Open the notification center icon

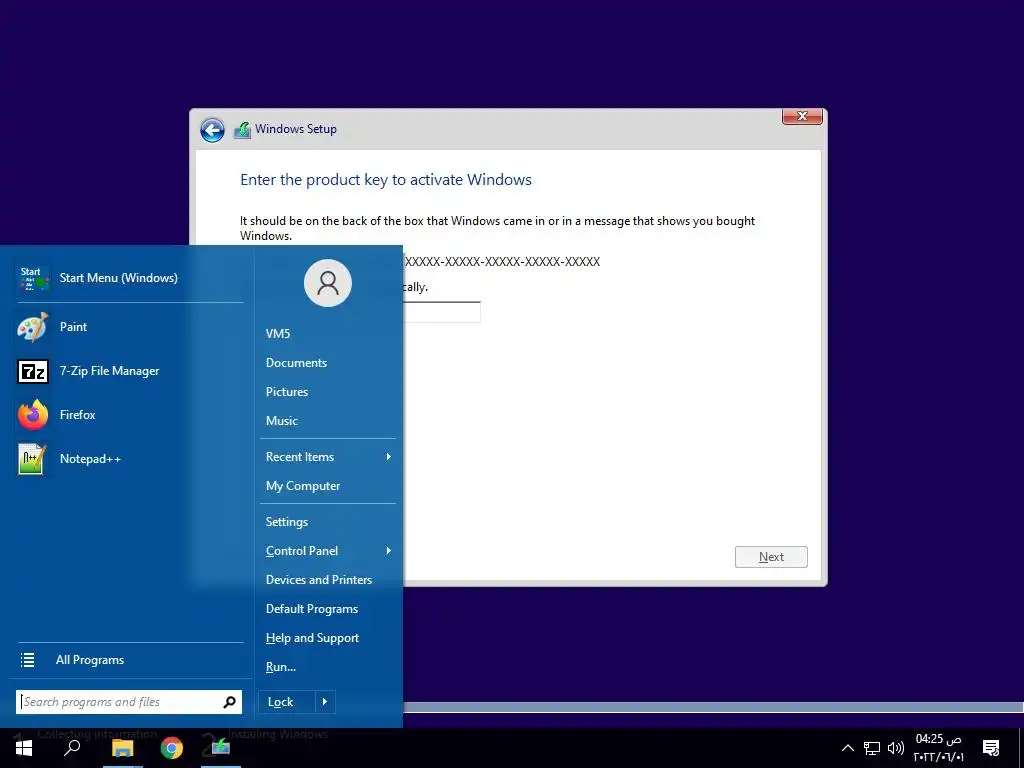pos(991,748)
